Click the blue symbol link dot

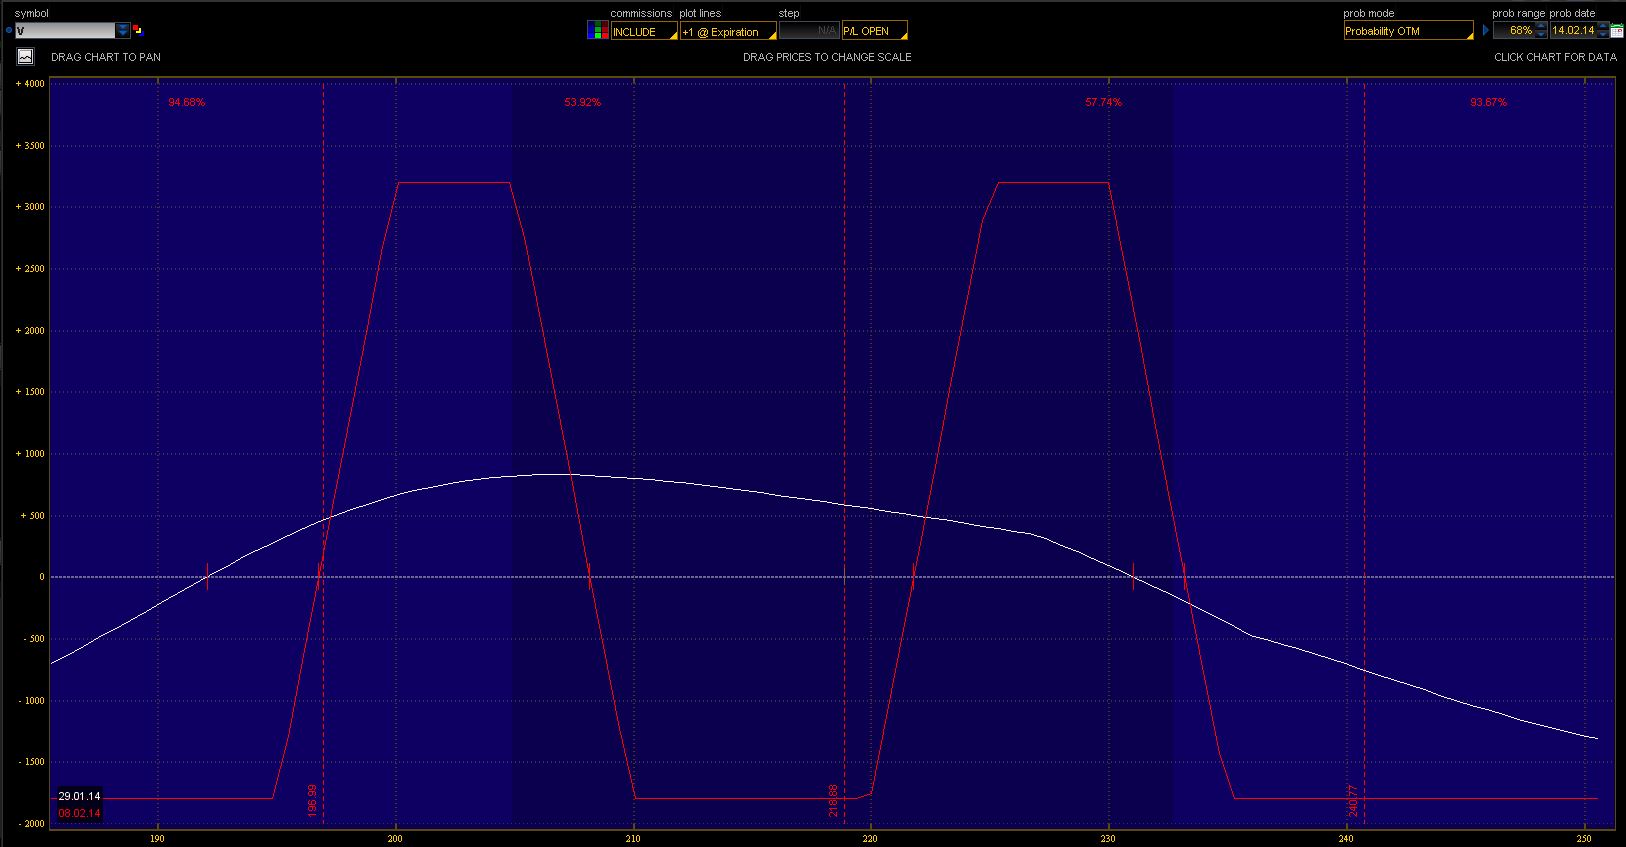click(9, 30)
